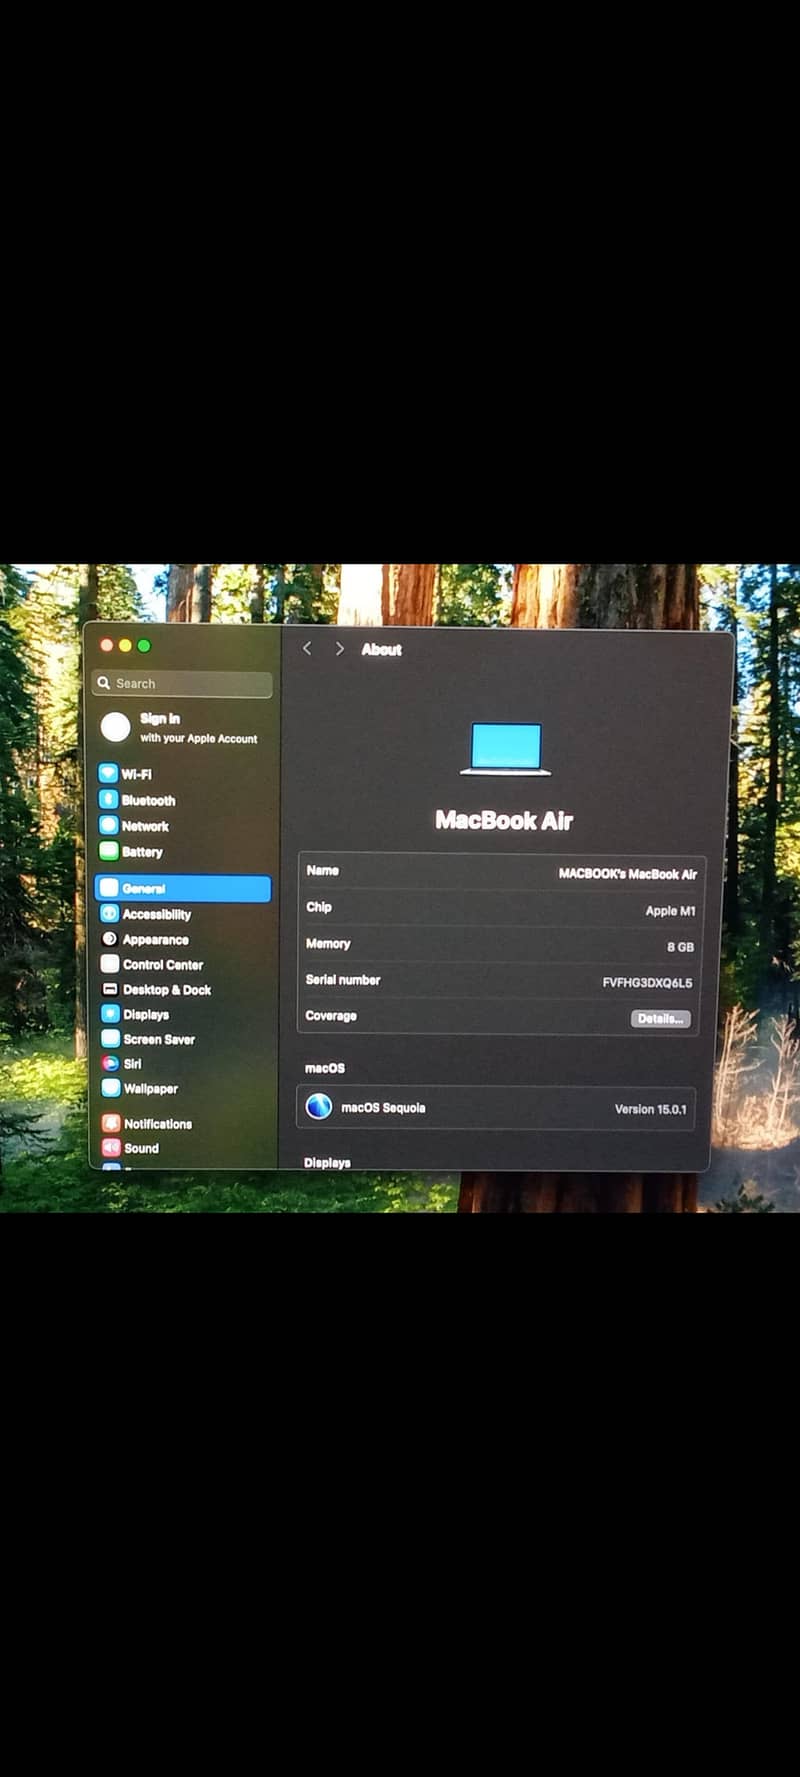Viewport: 800px width, 1777px height.
Task: Open Bluetooth settings label
Action: 149,800
